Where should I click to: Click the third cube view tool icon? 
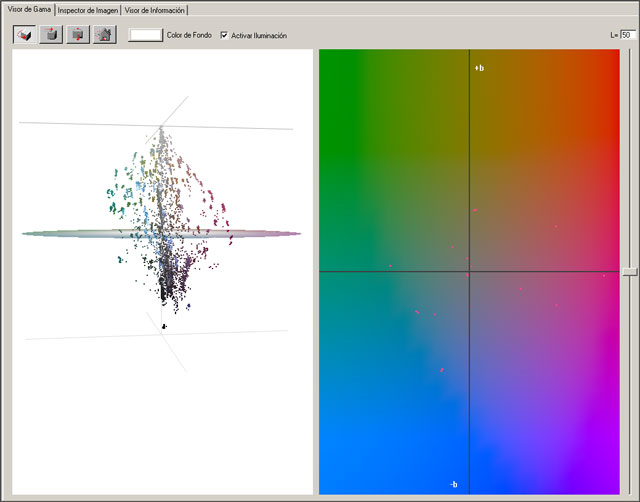click(x=77, y=34)
